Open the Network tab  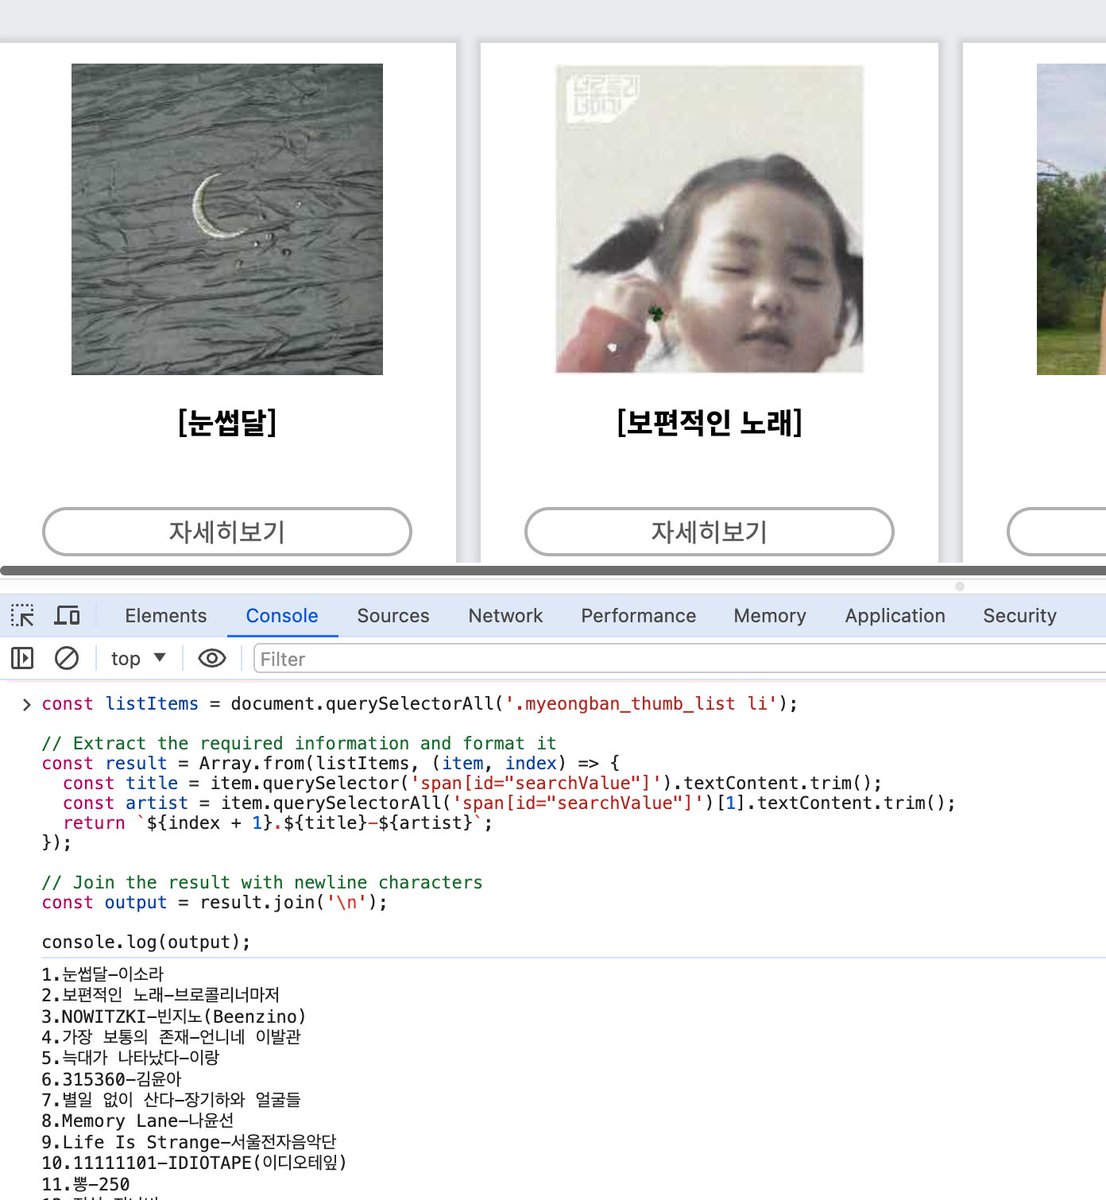(505, 616)
